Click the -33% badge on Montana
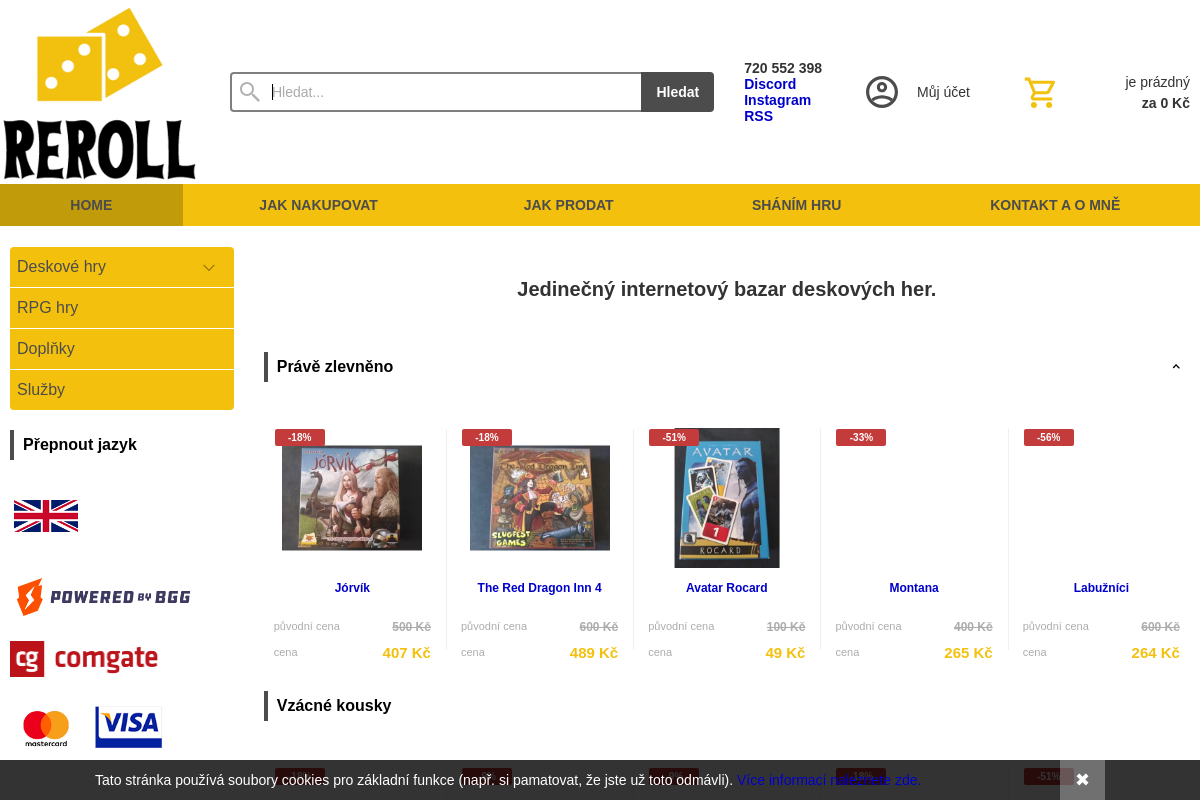The width and height of the screenshot is (1200, 800). 861,437
